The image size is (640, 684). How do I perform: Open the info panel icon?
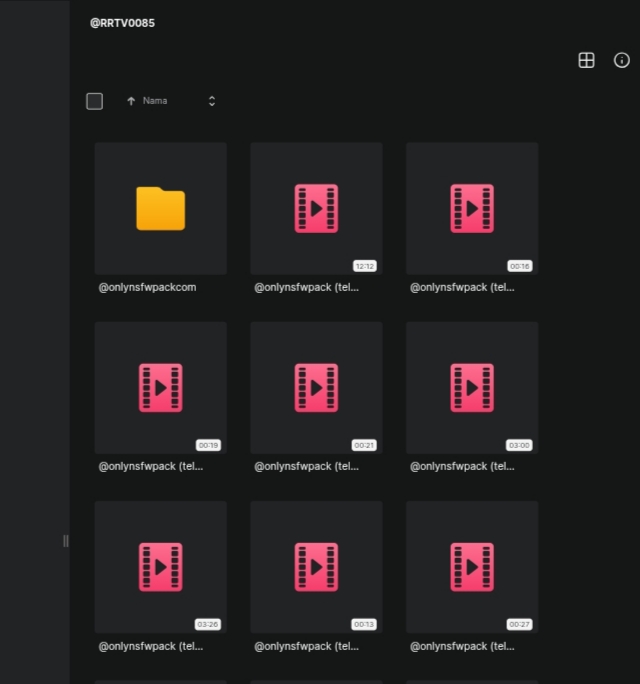(621, 60)
